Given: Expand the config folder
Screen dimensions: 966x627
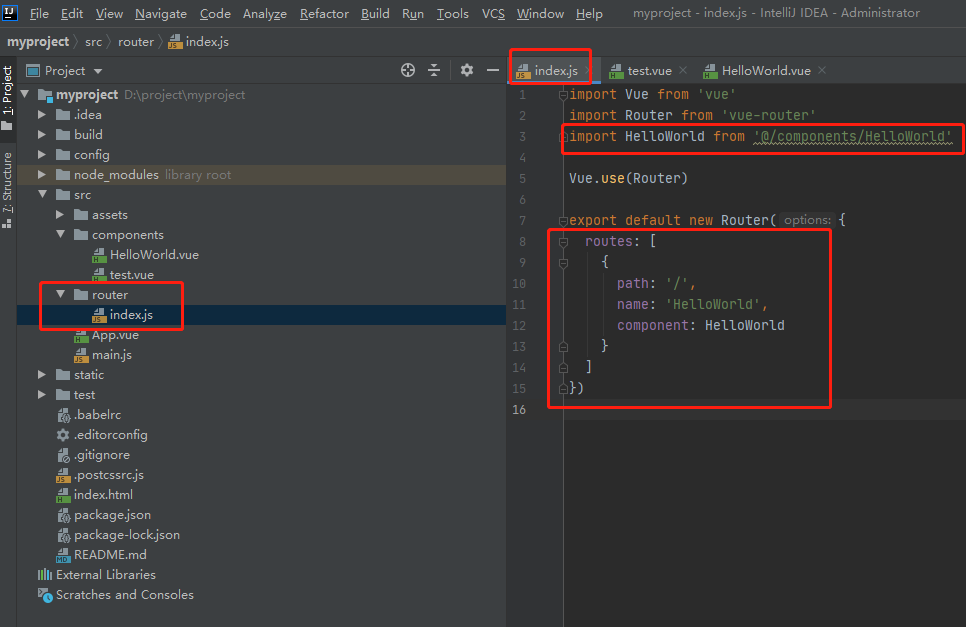Looking at the screenshot, I should tap(42, 155).
